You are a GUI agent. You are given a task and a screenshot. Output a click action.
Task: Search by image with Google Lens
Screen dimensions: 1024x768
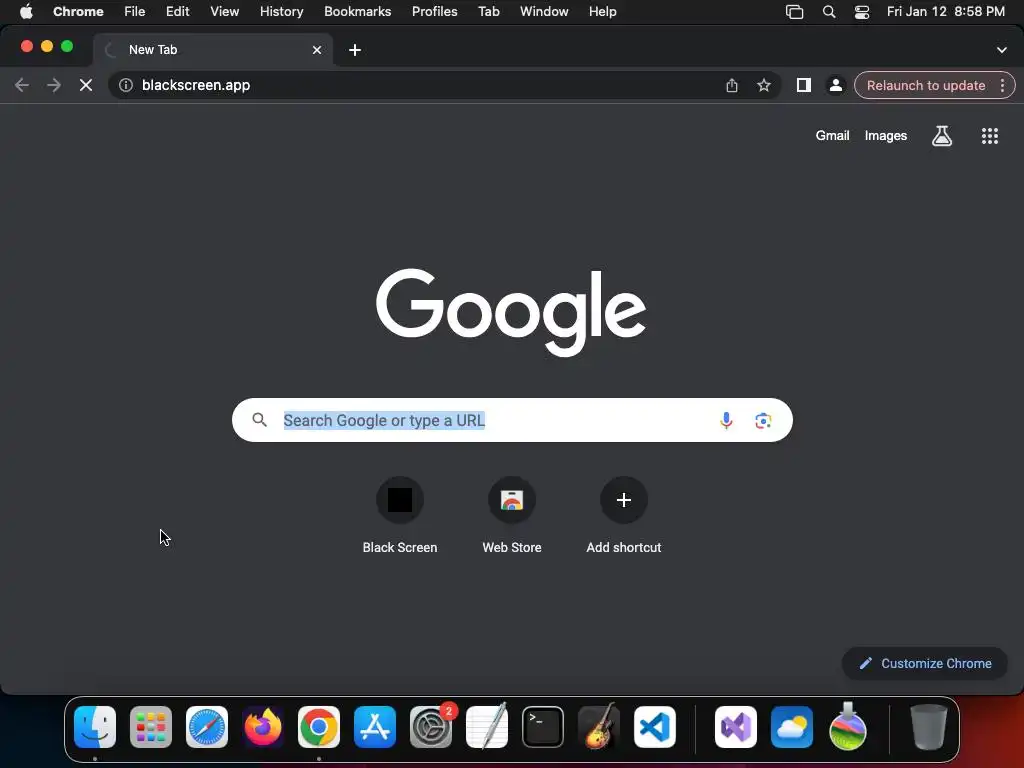763,420
